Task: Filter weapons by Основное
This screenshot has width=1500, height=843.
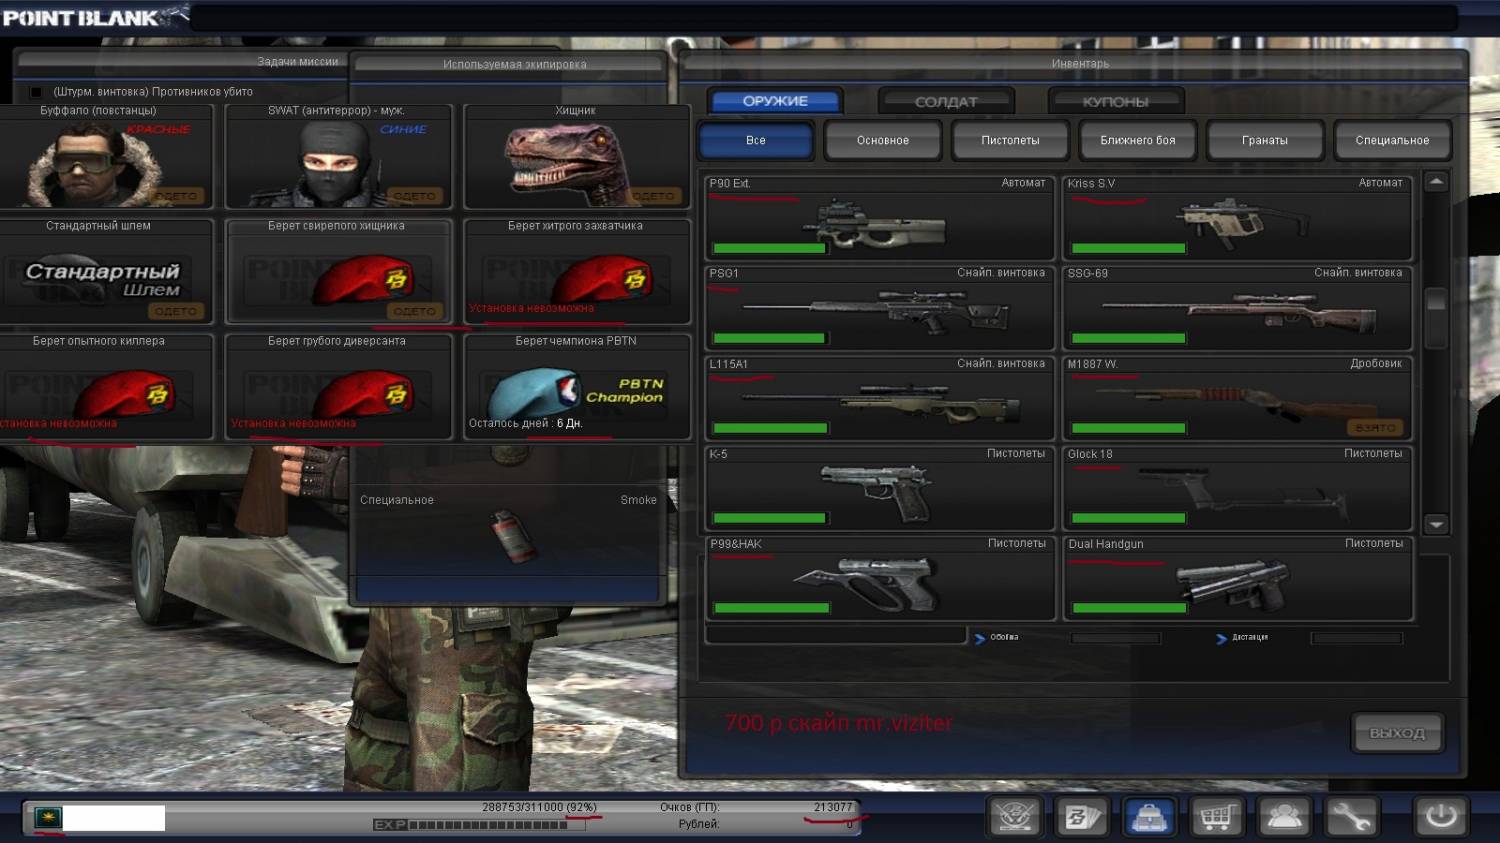Action: (x=883, y=140)
